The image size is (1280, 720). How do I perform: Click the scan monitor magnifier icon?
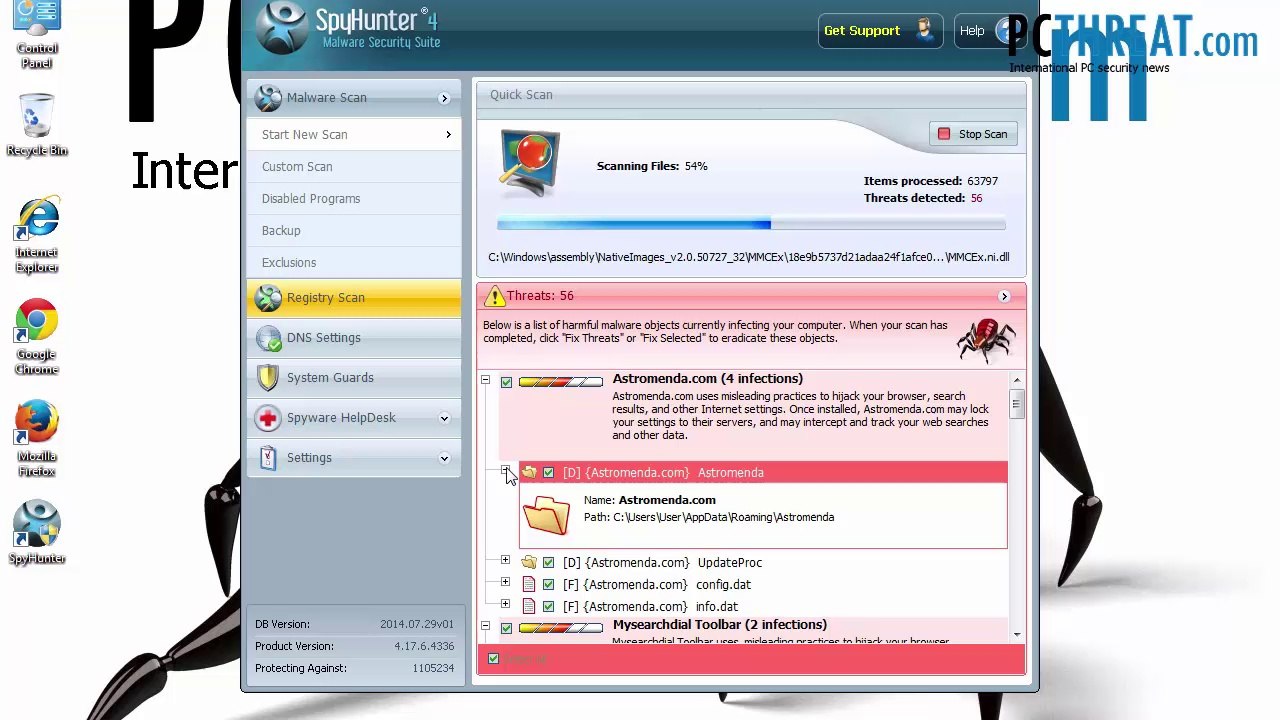tap(529, 163)
